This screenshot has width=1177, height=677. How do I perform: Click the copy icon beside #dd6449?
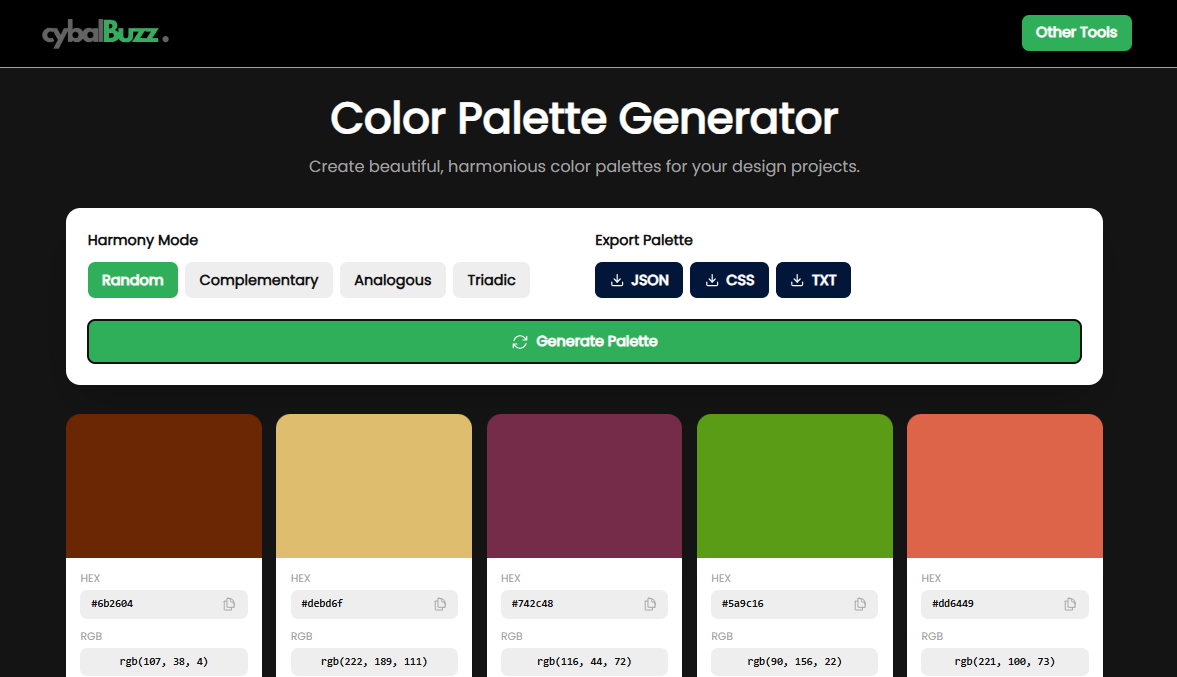tap(1070, 604)
